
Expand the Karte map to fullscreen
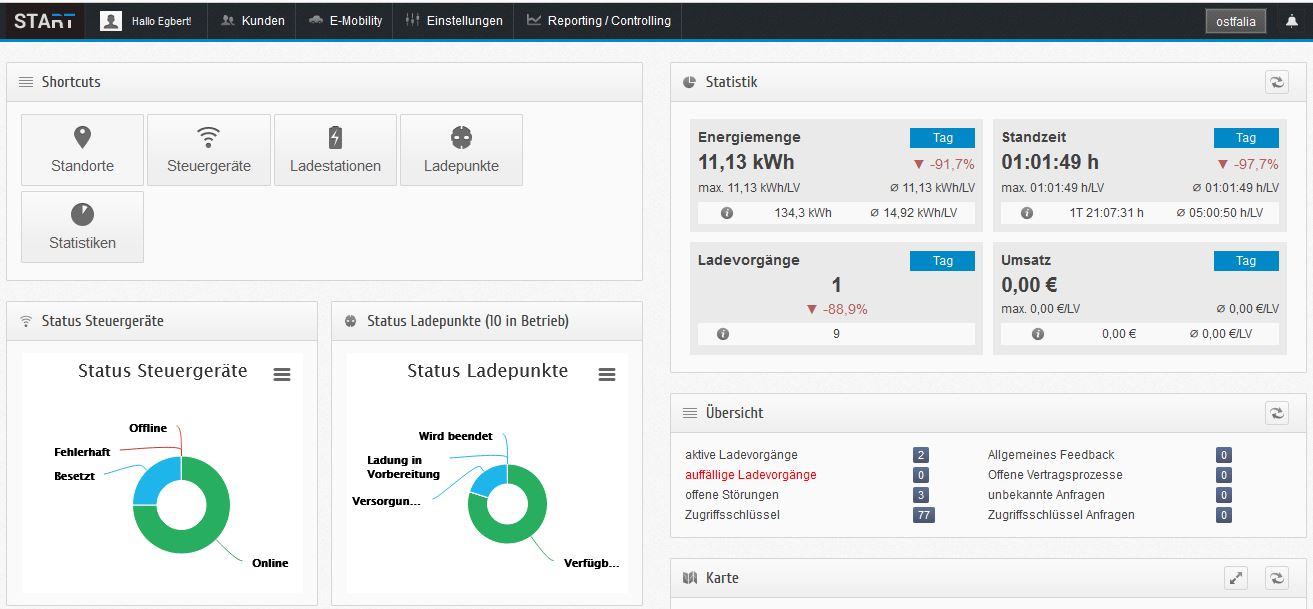tap(1236, 577)
